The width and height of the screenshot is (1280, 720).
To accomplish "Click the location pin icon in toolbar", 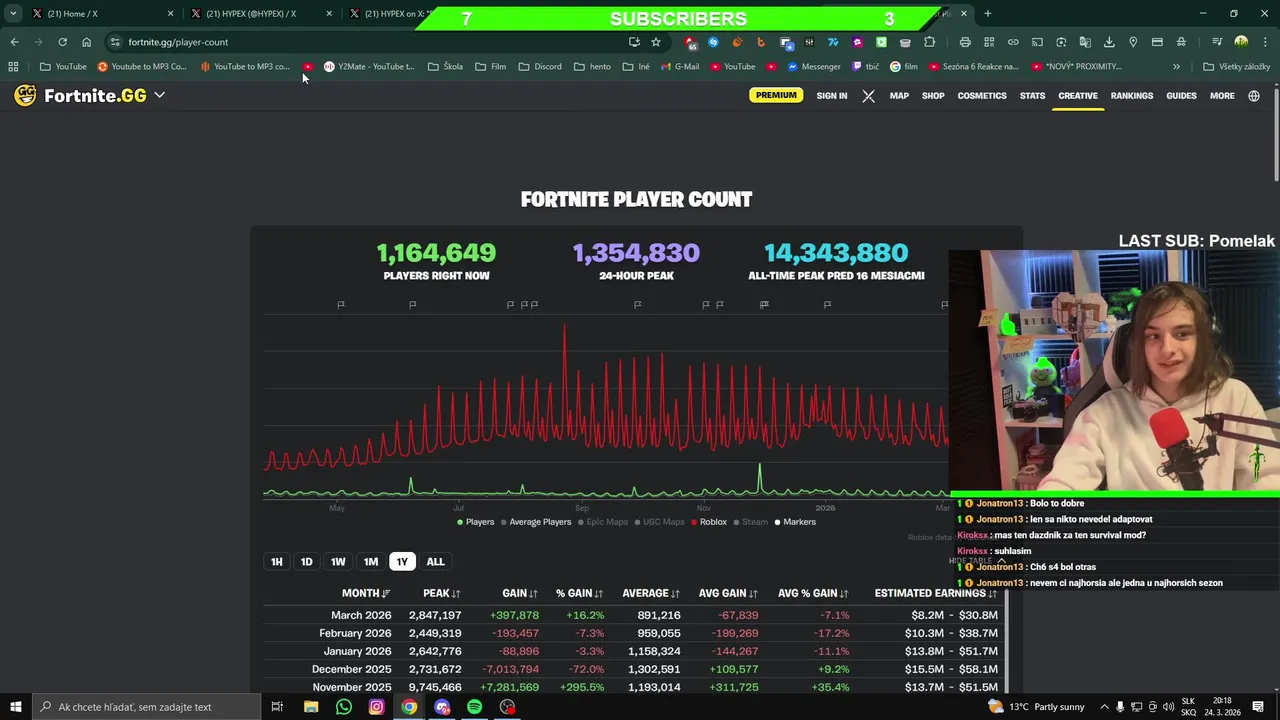I will (1133, 42).
